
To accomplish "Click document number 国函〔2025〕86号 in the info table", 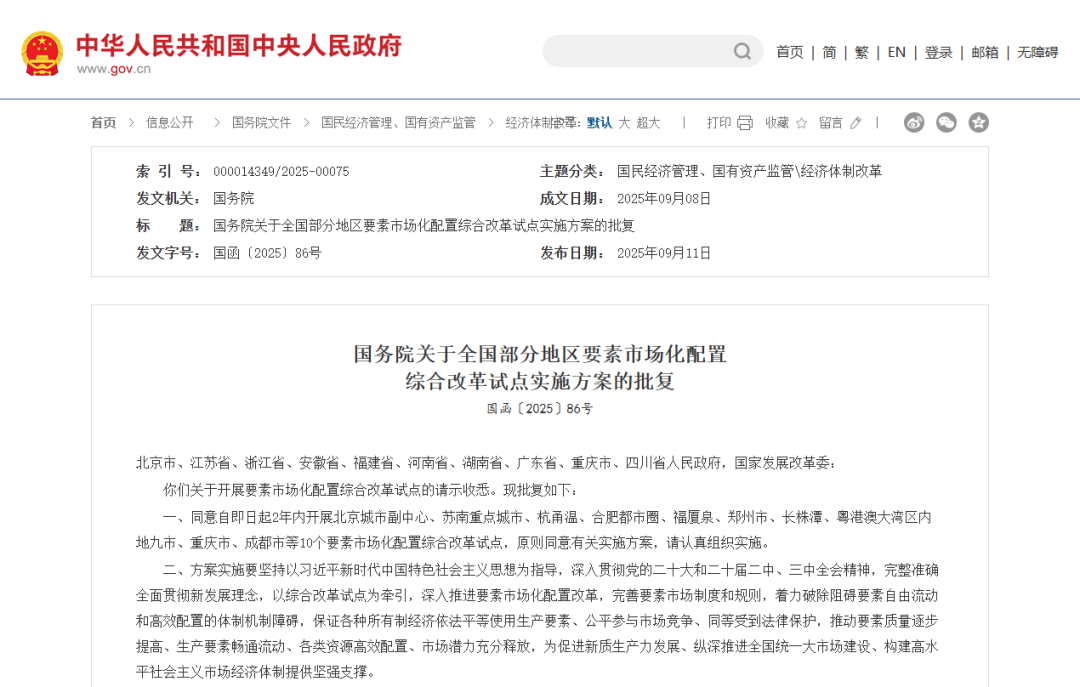I will click(267, 253).
